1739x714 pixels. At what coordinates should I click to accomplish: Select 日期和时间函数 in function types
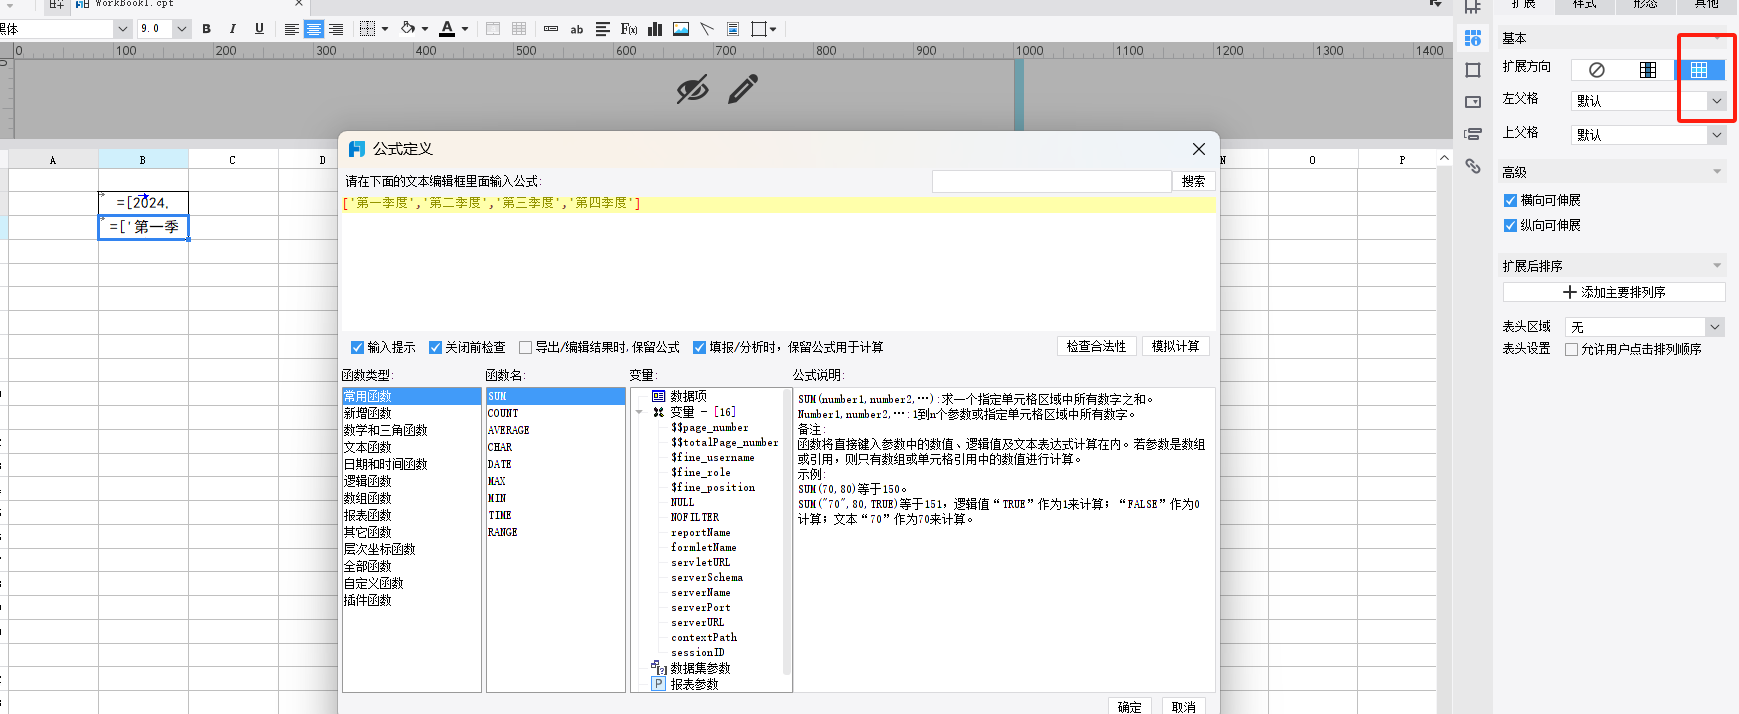pyautogui.click(x=385, y=464)
